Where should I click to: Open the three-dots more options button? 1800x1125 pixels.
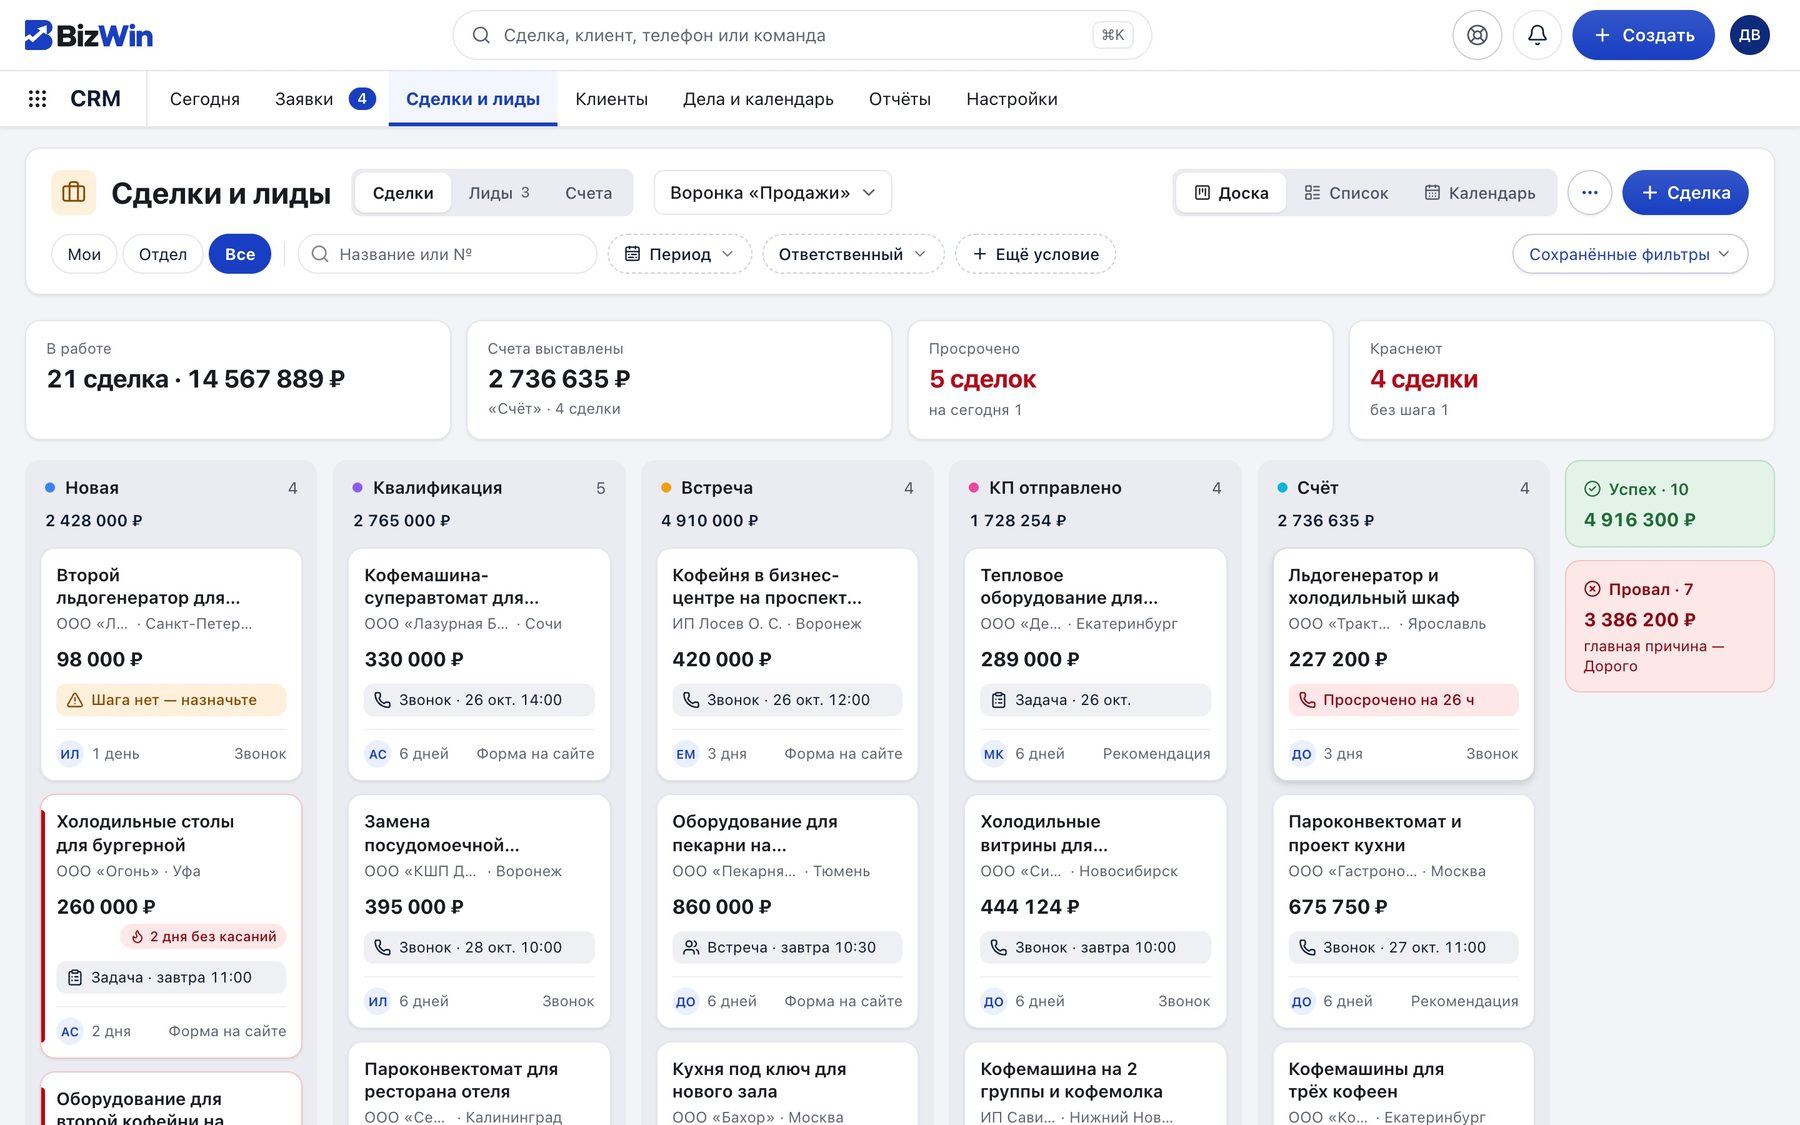pos(1589,192)
